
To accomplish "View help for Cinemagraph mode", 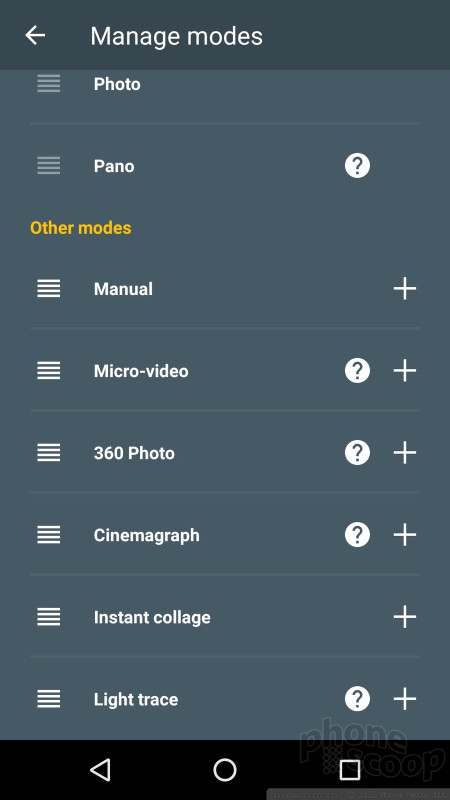I will click(357, 535).
